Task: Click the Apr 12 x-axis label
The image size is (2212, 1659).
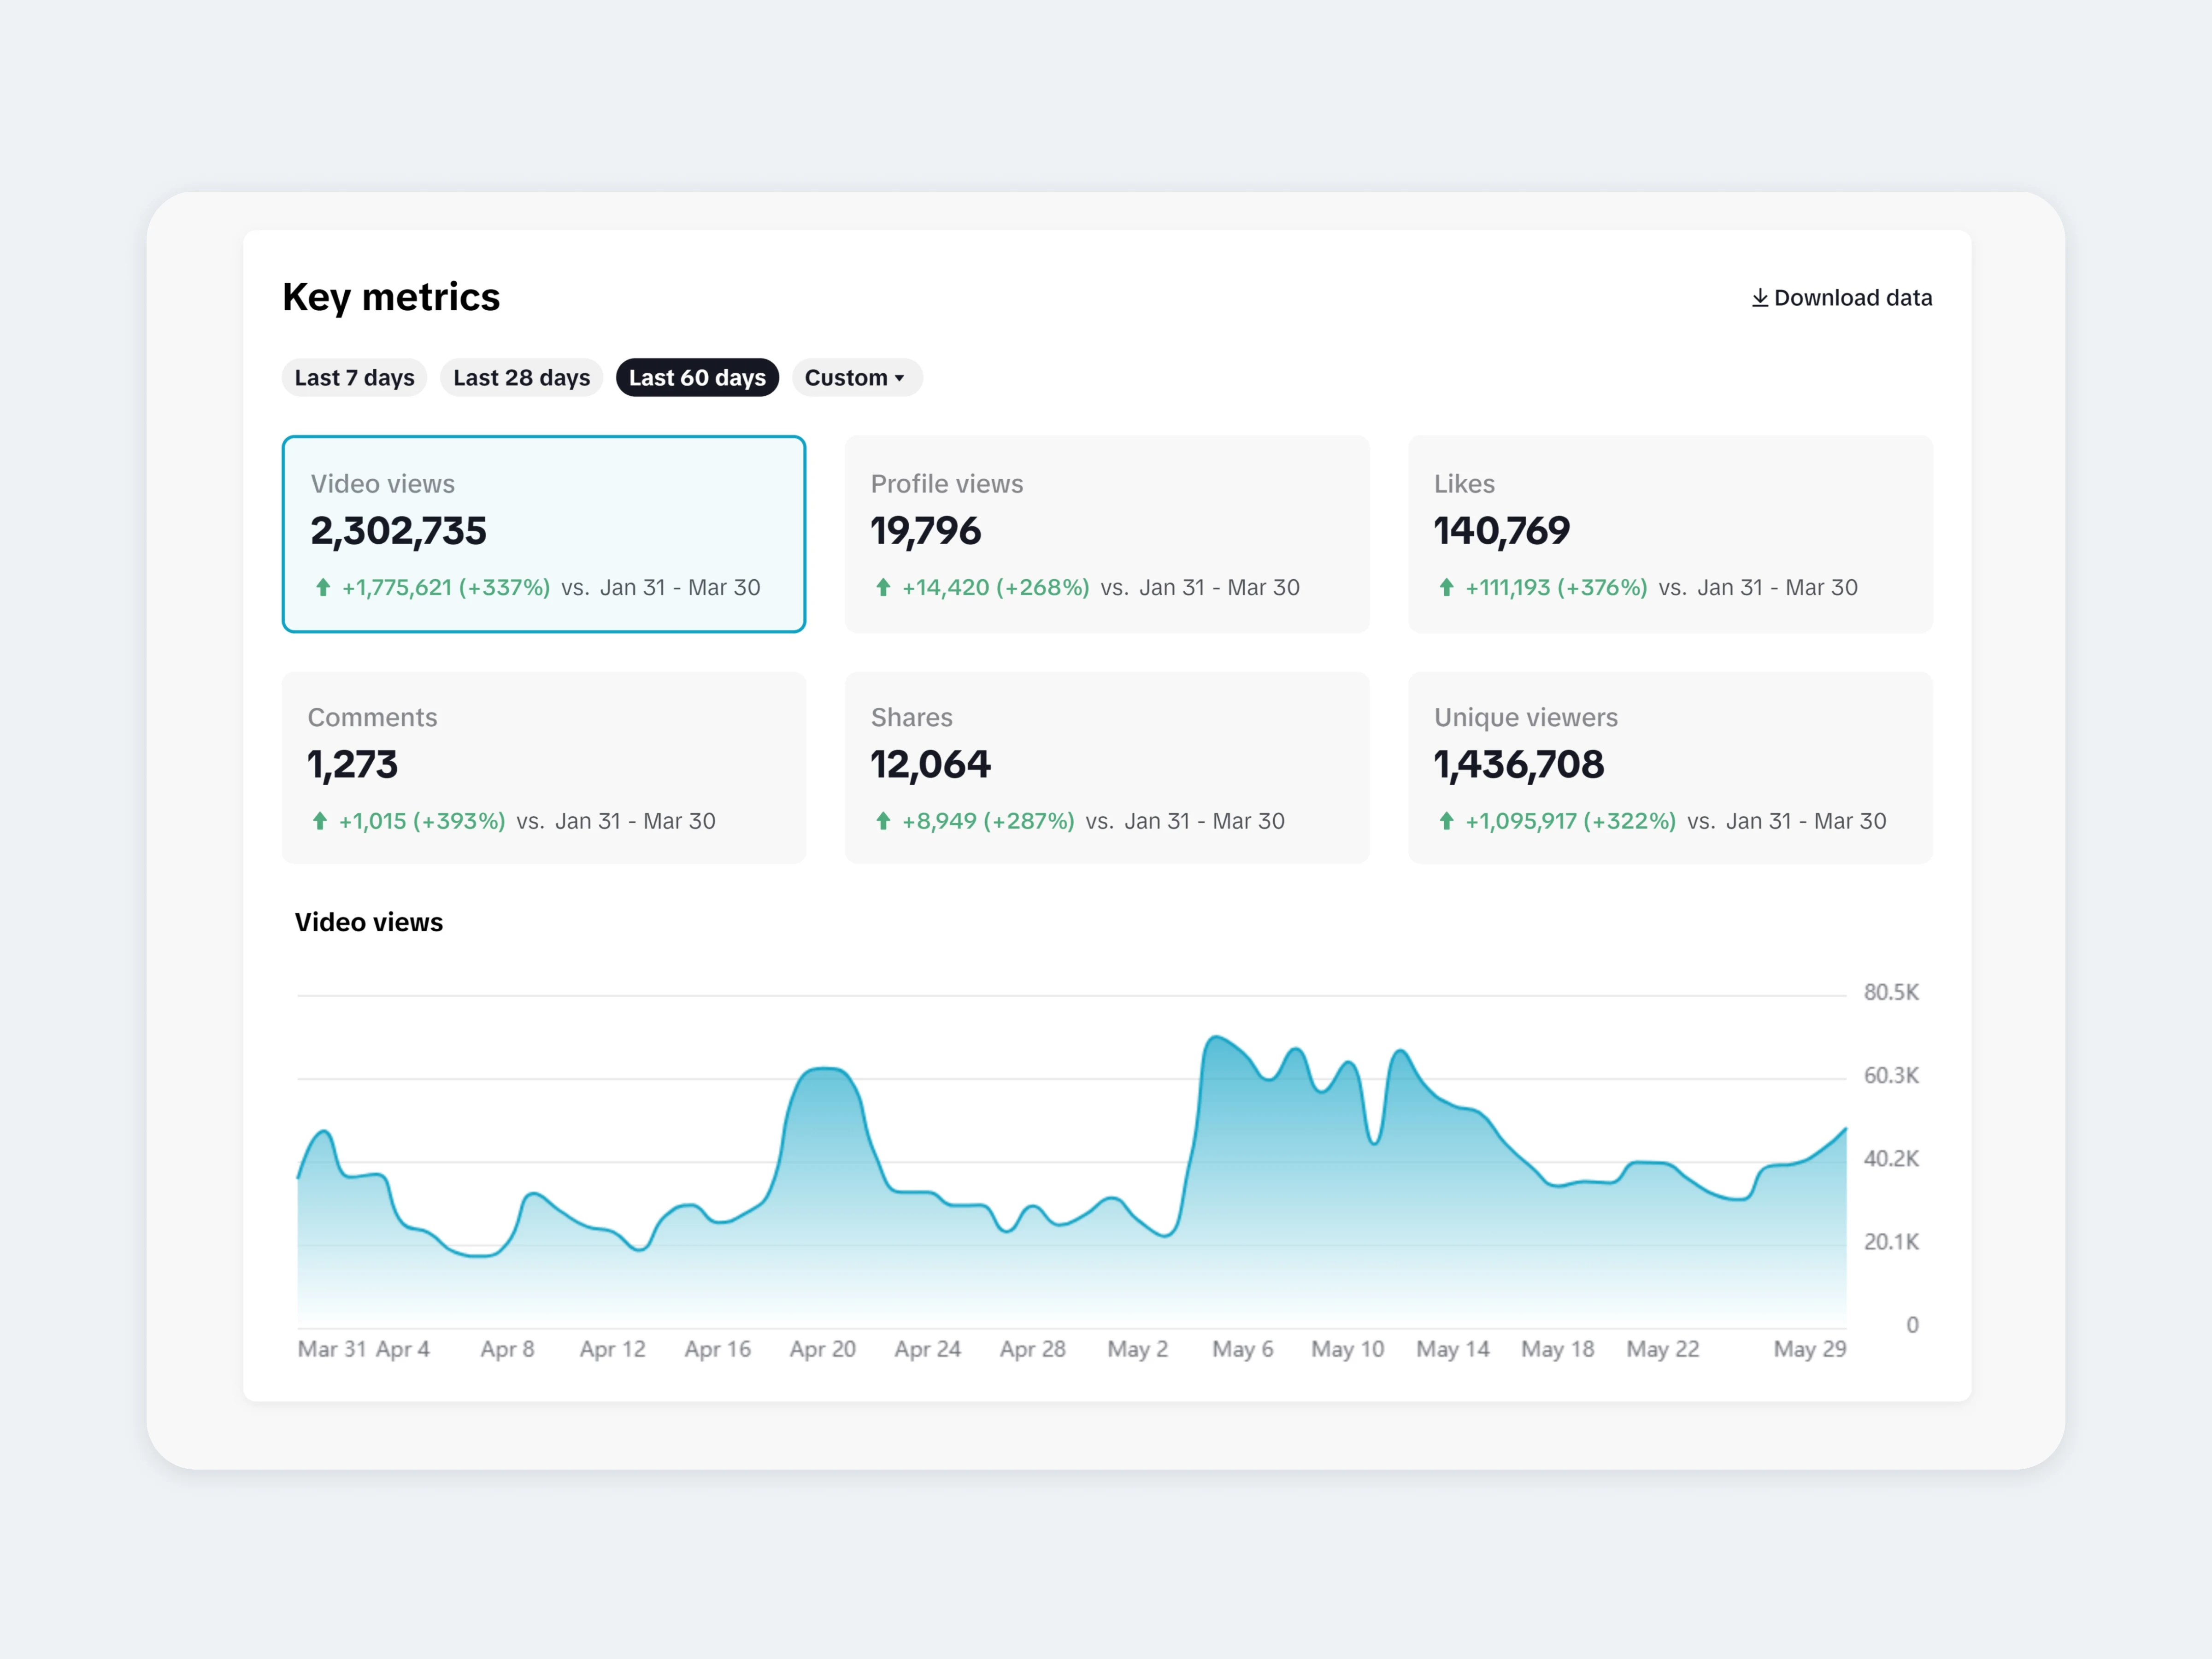Action: coord(613,1350)
